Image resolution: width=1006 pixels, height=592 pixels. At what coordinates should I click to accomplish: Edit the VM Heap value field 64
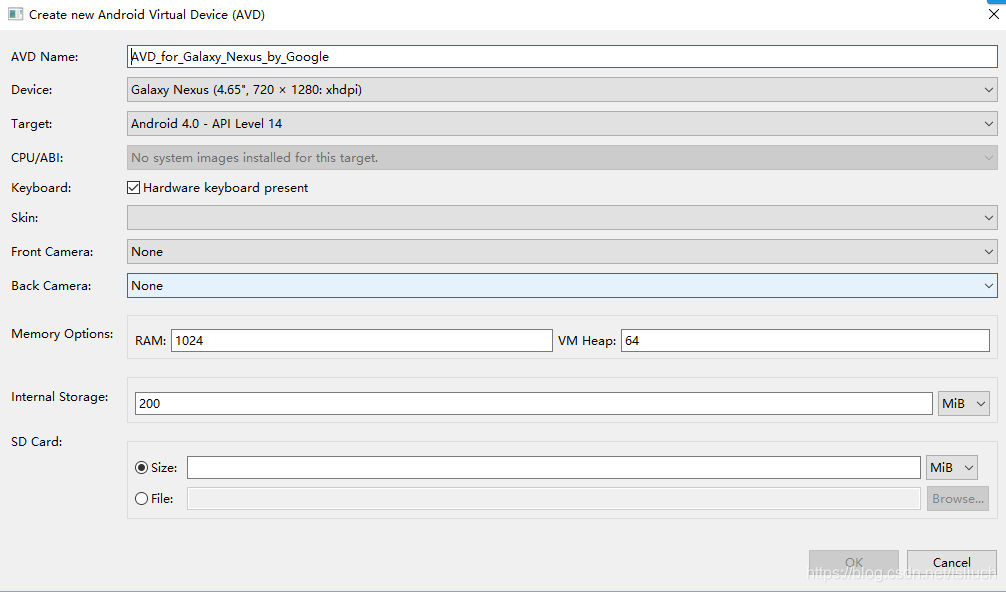(x=805, y=341)
